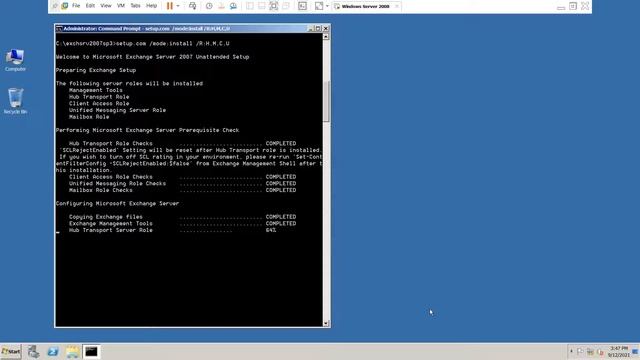Open the Snapshot Manager icon
This screenshot has width=640, height=360.
pyautogui.click(x=233, y=6)
